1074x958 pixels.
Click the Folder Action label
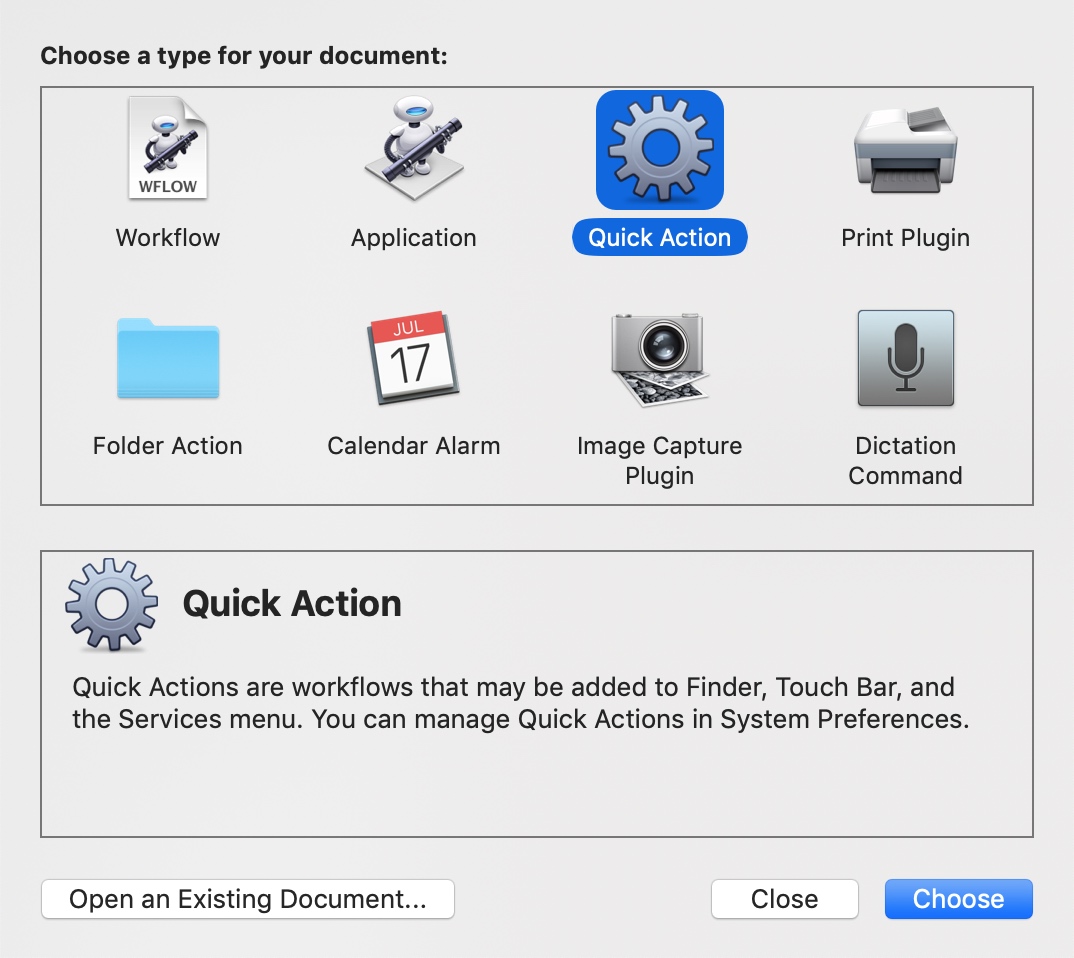168,446
